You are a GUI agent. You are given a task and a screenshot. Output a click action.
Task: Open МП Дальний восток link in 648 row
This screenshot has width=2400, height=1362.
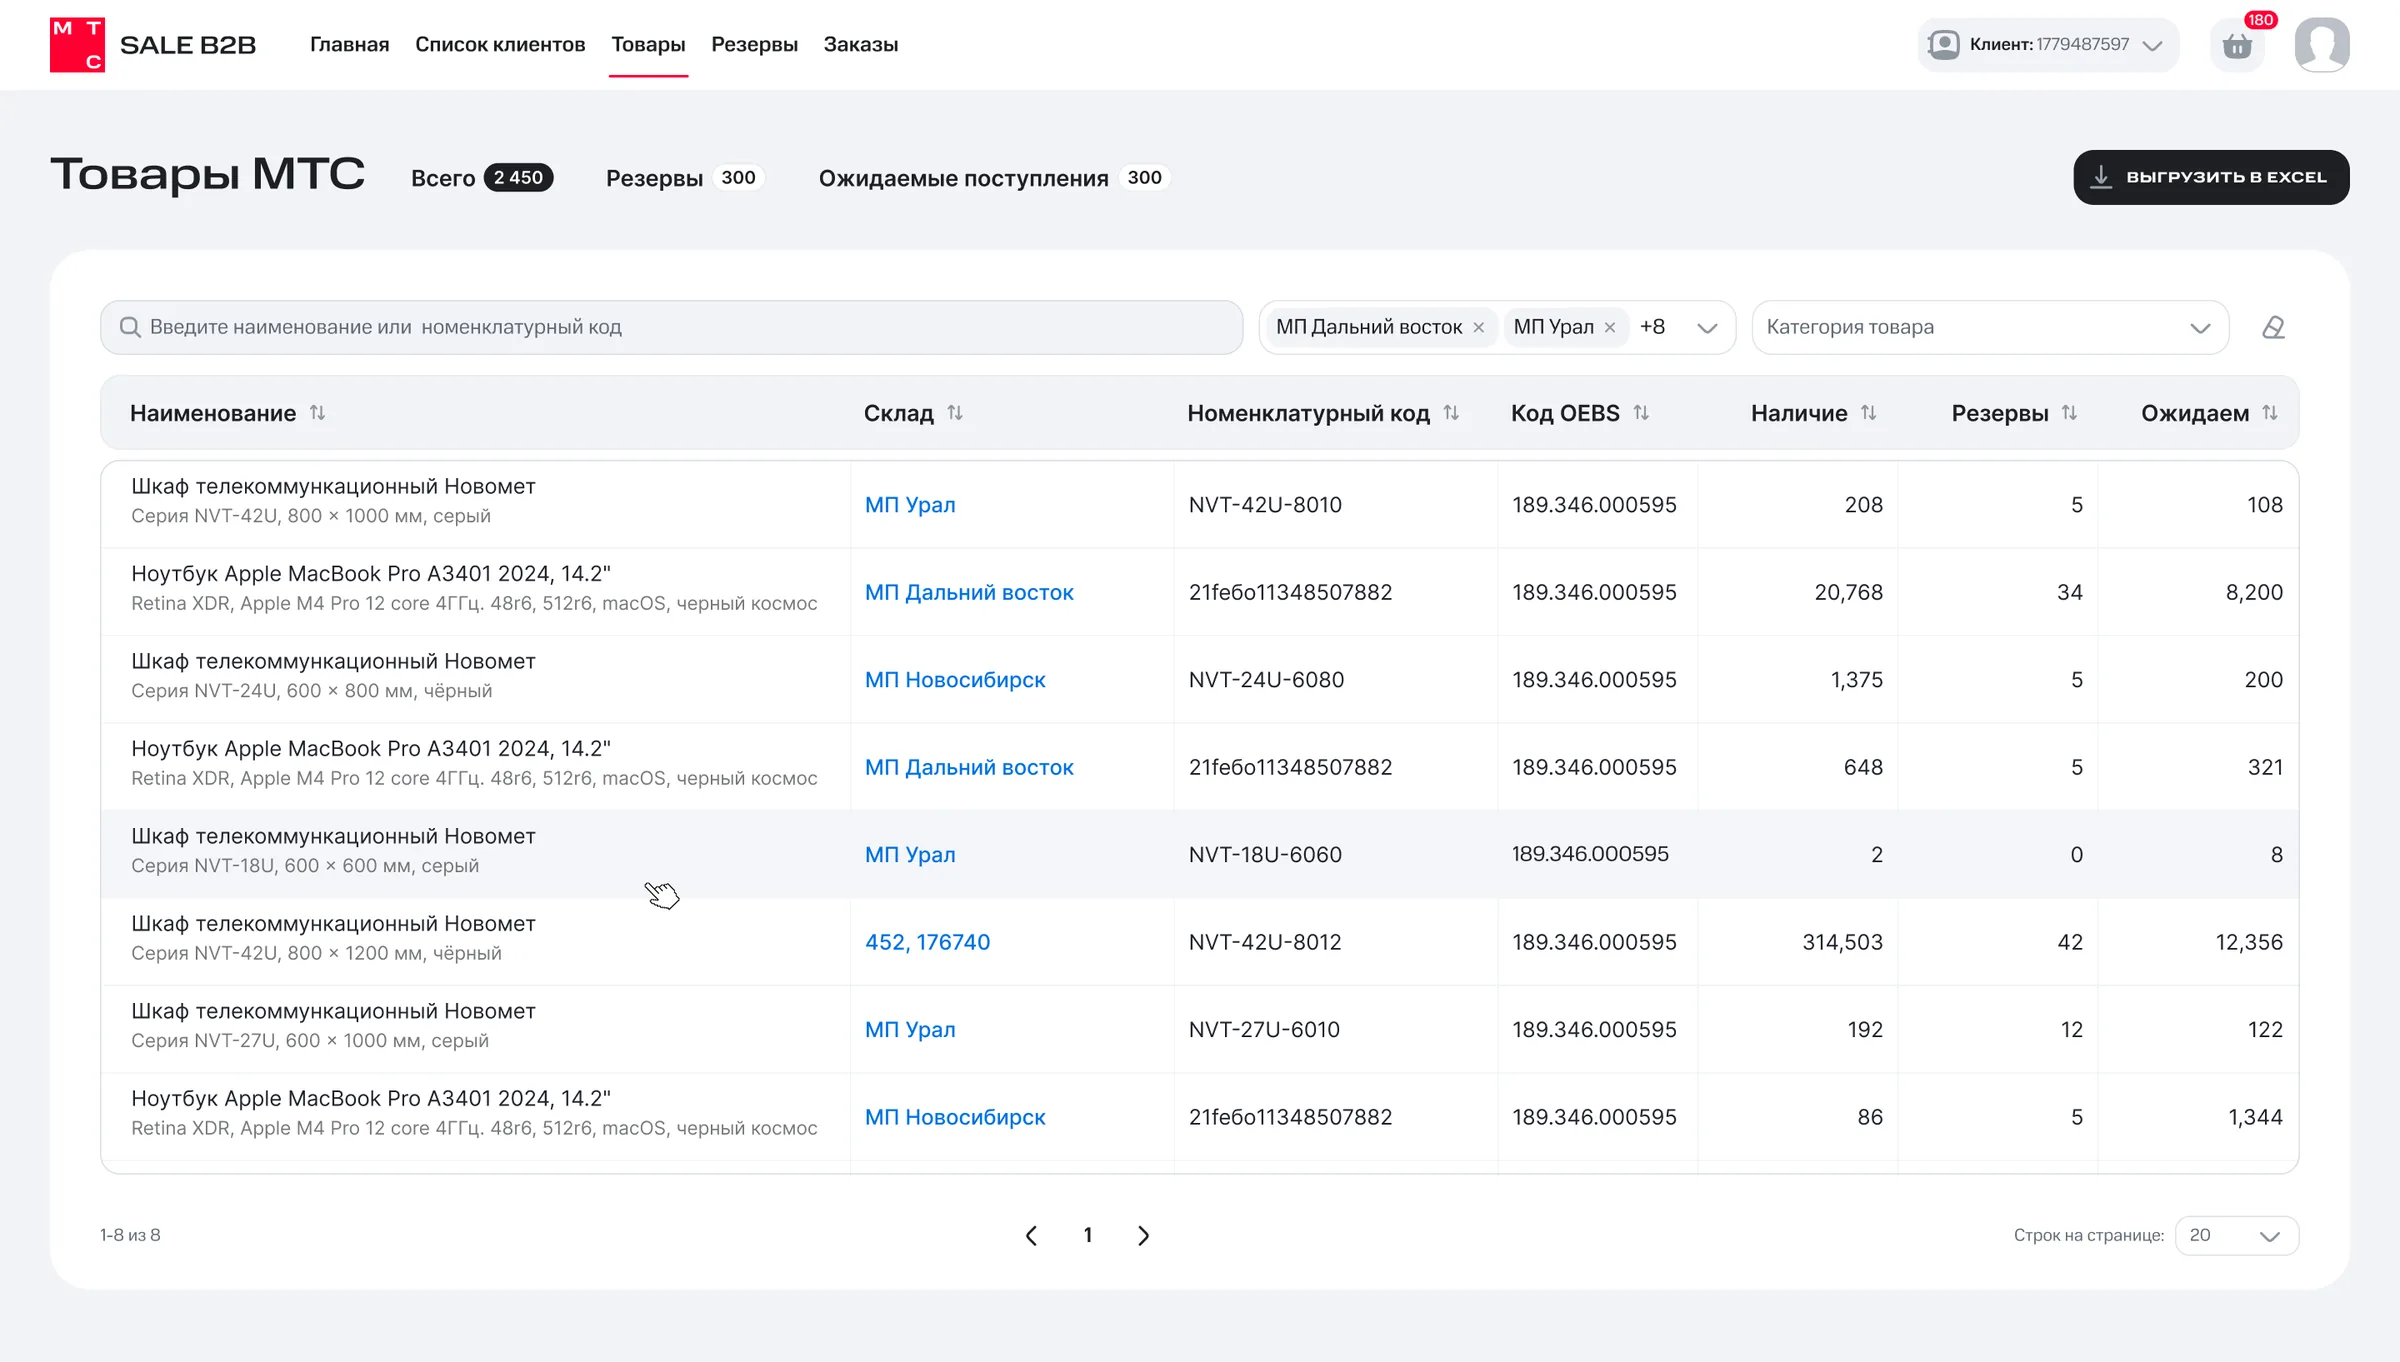point(969,767)
